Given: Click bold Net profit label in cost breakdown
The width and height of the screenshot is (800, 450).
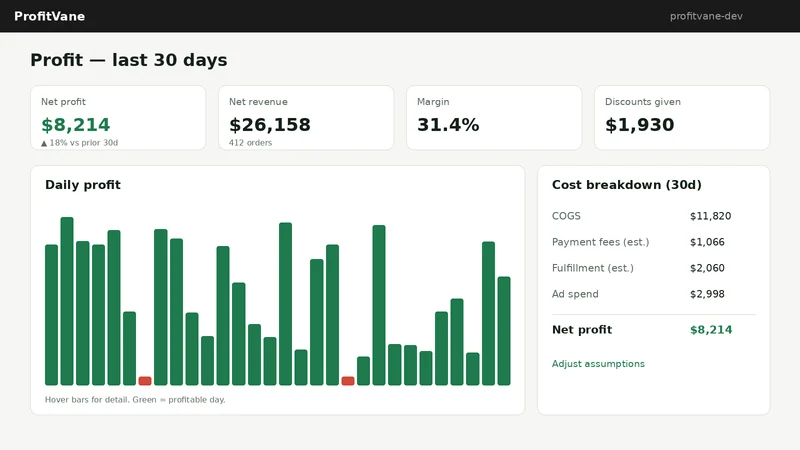Looking at the screenshot, I should pyautogui.click(x=582, y=330).
